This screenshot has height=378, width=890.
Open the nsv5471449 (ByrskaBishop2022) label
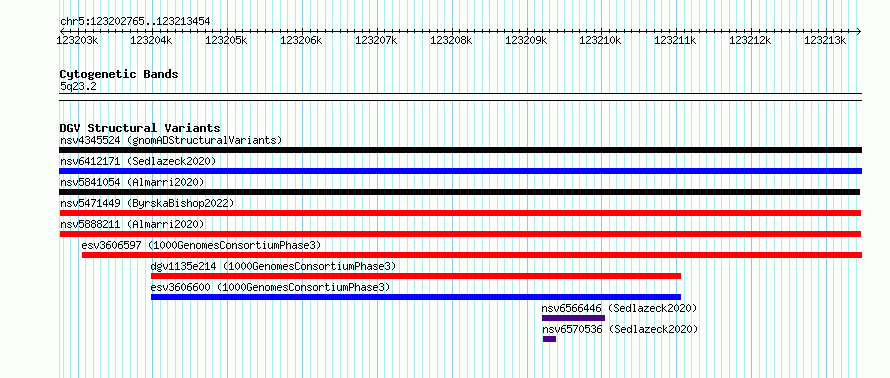point(147,203)
